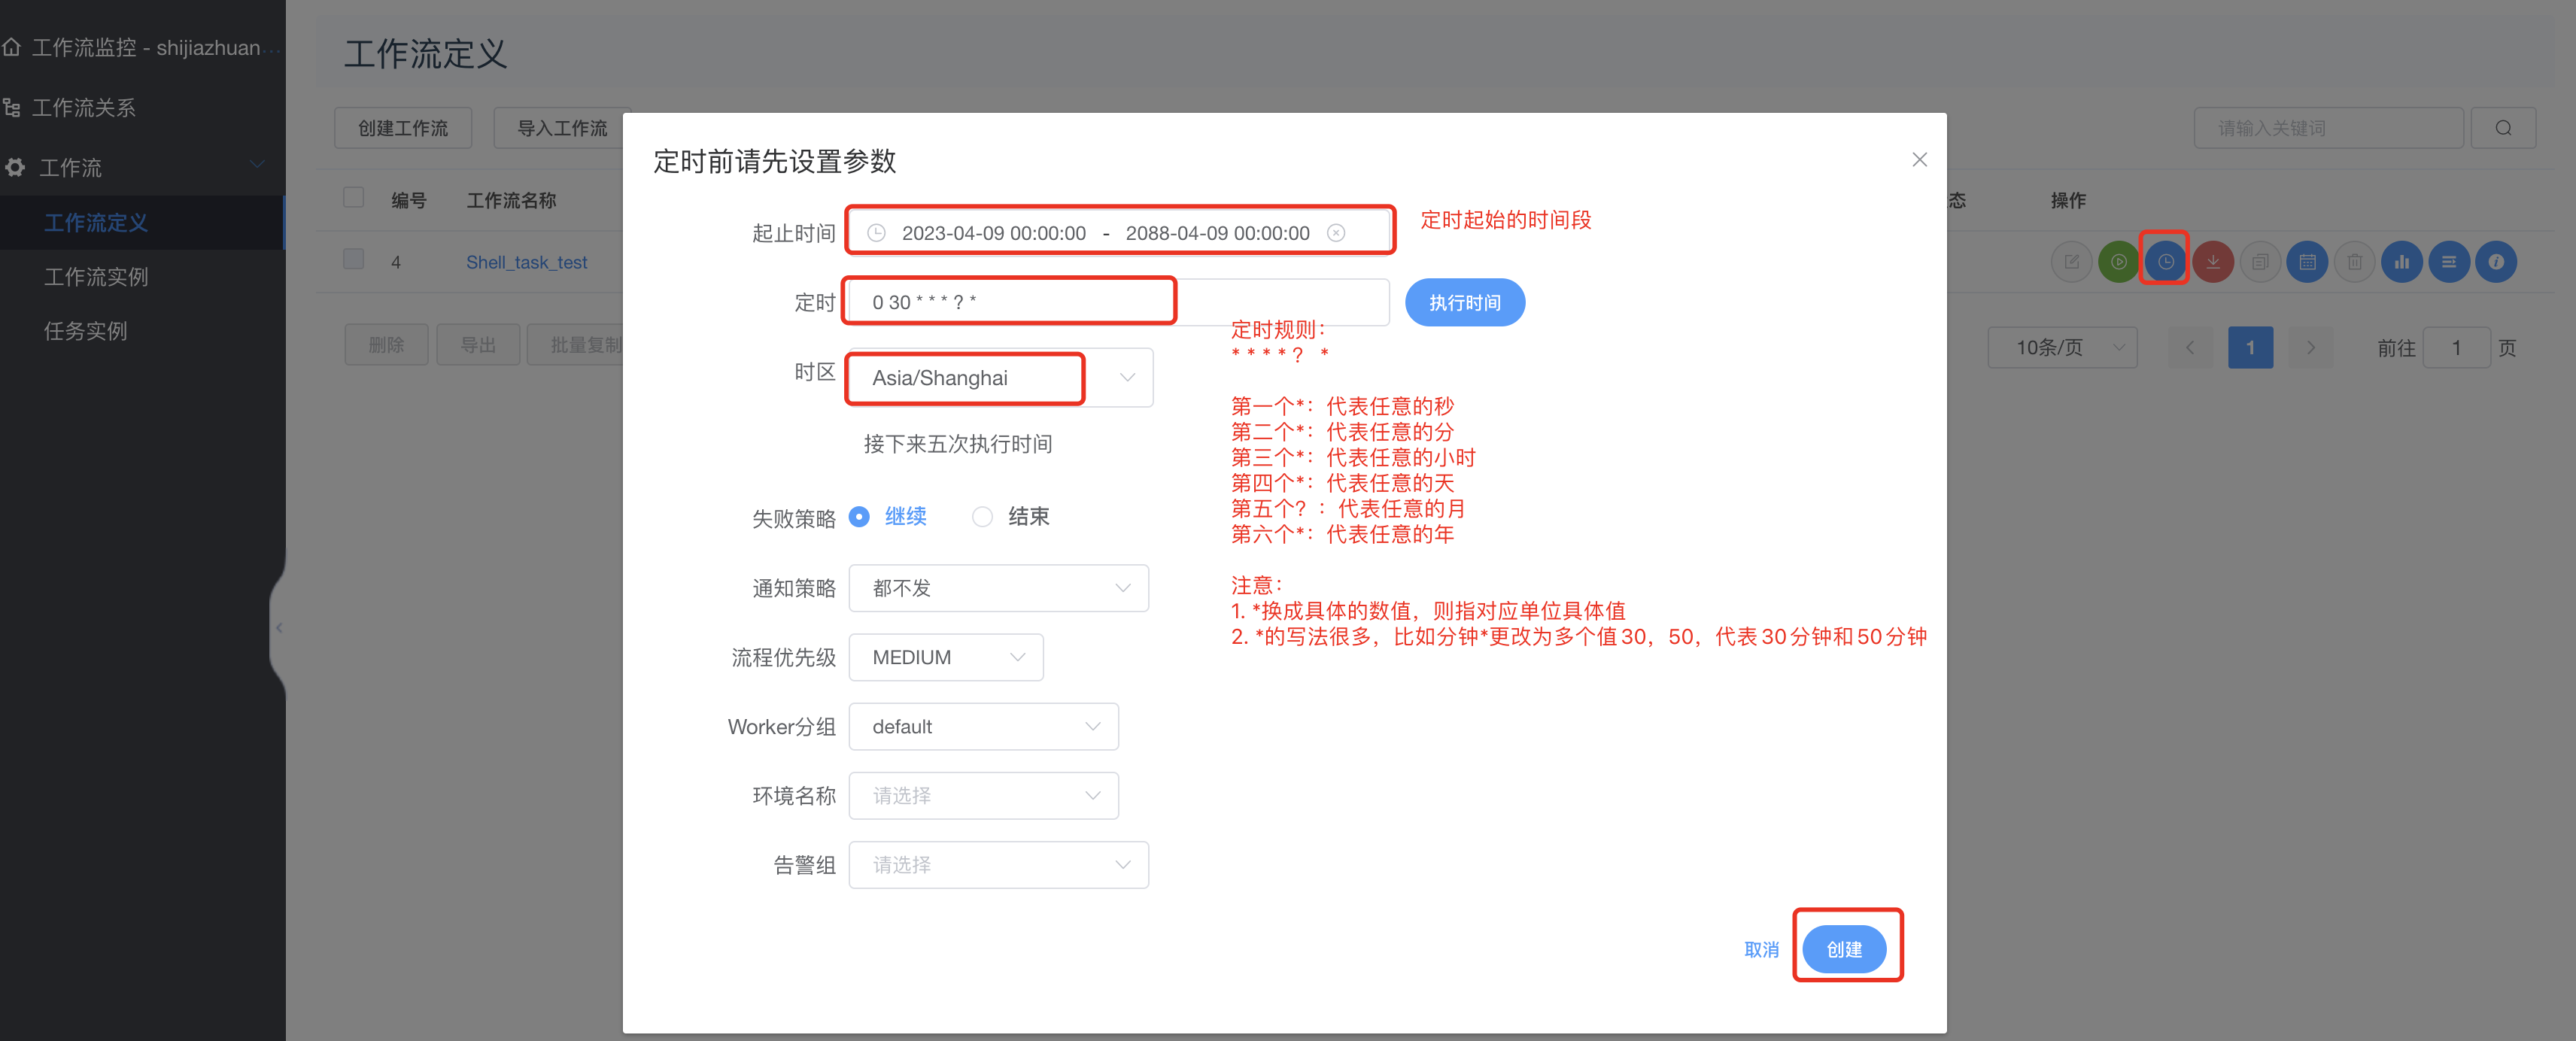
Task: Open 任务实例 in the sidebar
Action: coord(85,331)
